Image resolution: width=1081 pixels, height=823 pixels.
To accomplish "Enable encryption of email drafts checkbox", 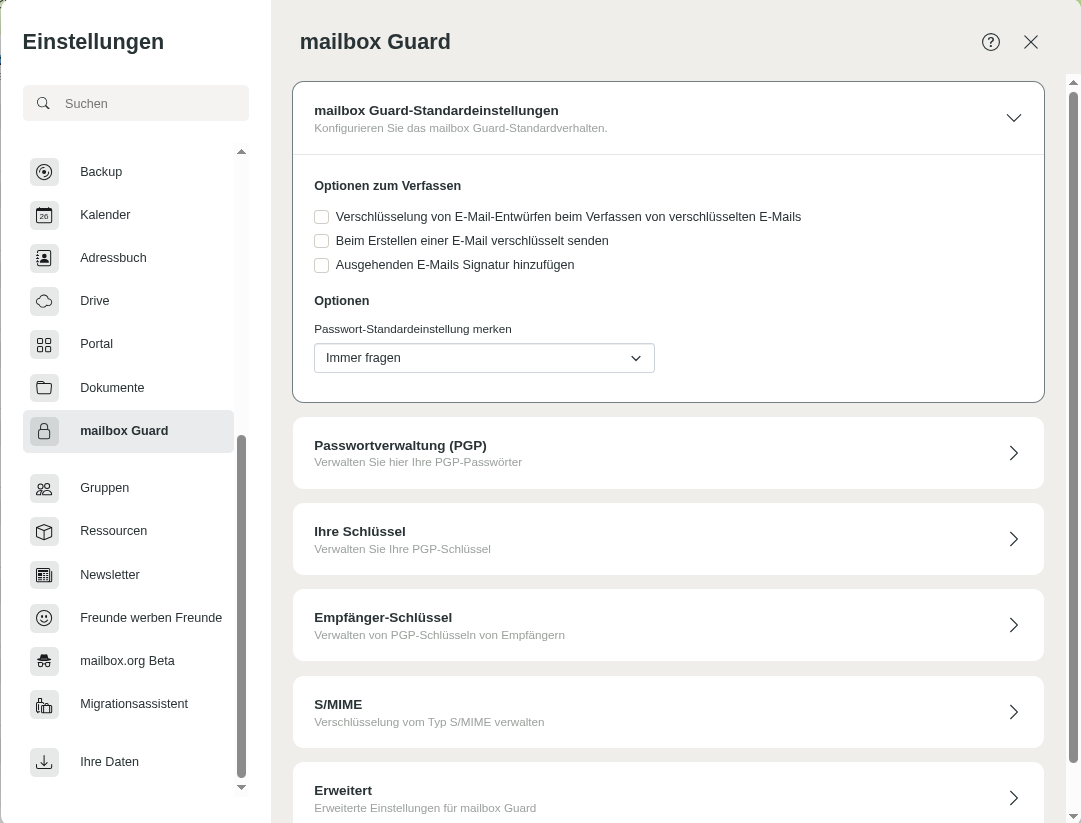I will pos(321,217).
